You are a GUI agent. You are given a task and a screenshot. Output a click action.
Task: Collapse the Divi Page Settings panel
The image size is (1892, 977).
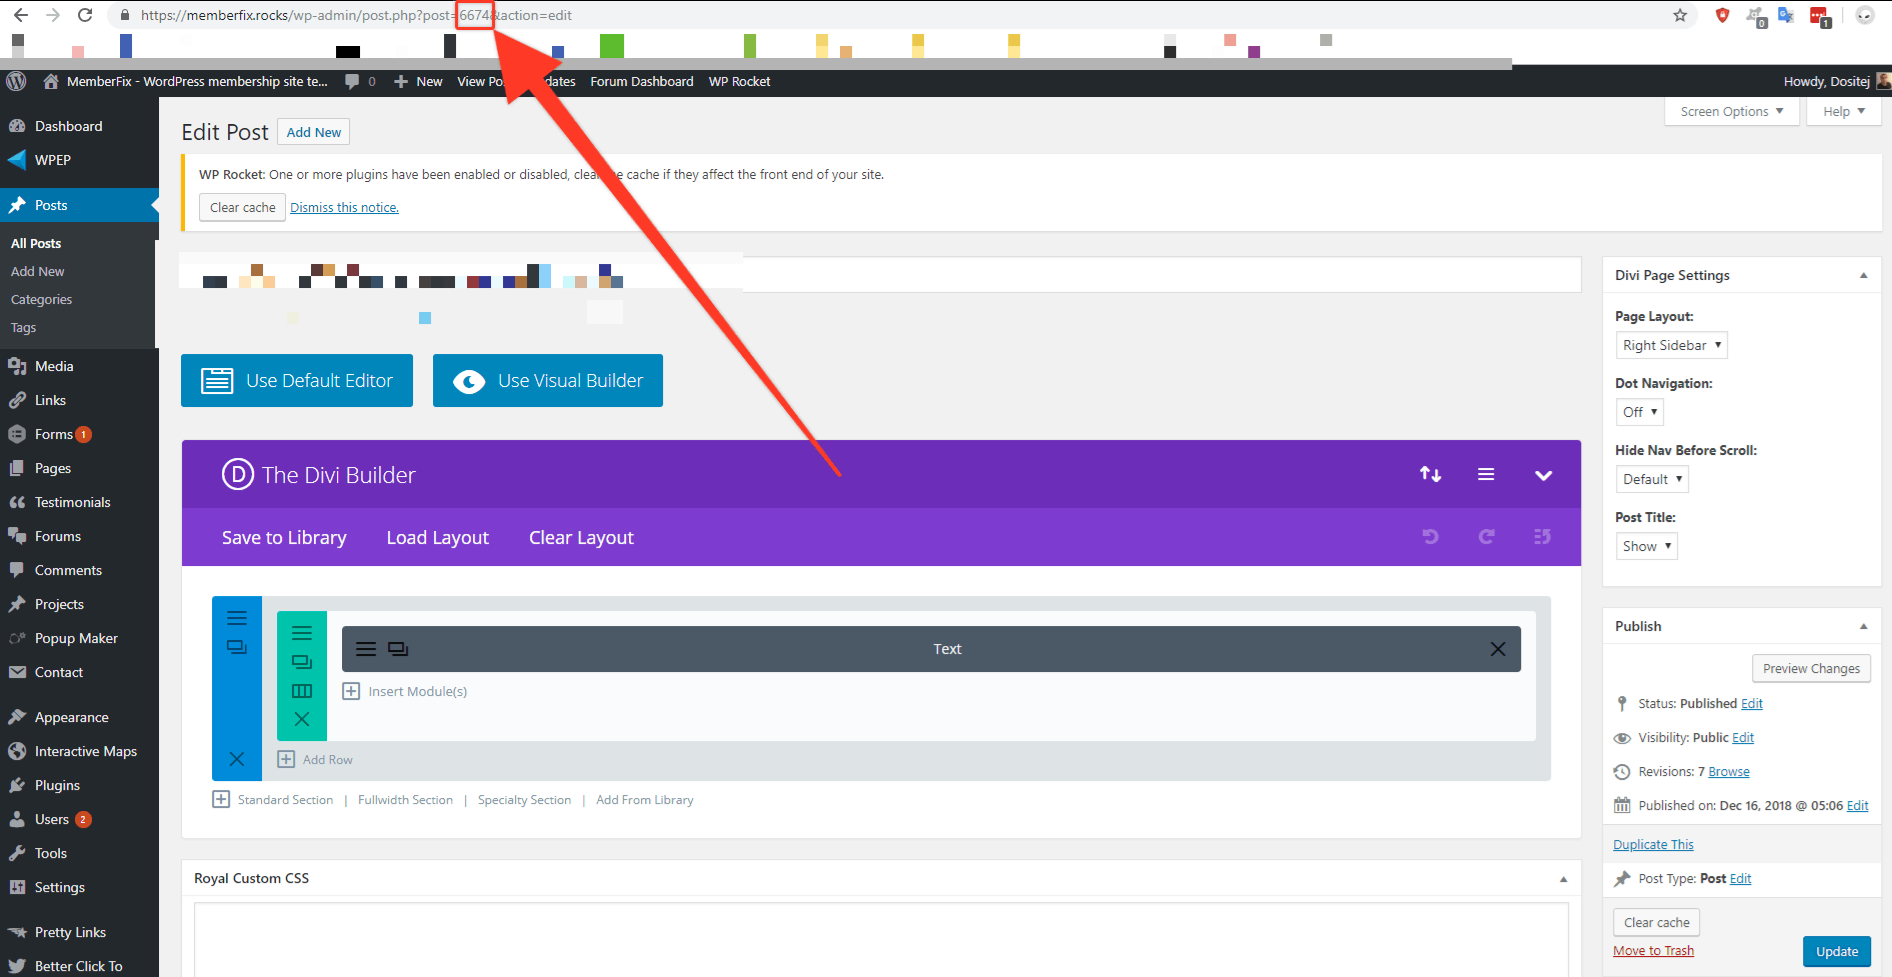[x=1863, y=275]
